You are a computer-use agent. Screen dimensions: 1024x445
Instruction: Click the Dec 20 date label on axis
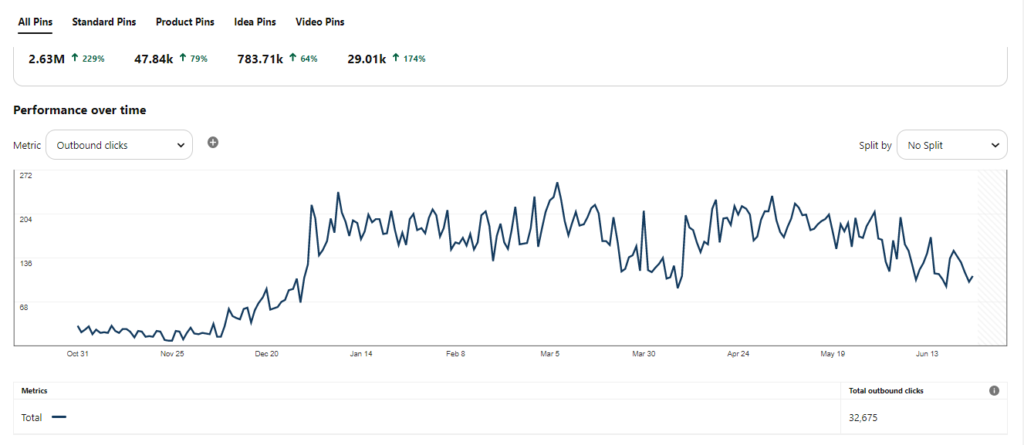[x=267, y=354]
